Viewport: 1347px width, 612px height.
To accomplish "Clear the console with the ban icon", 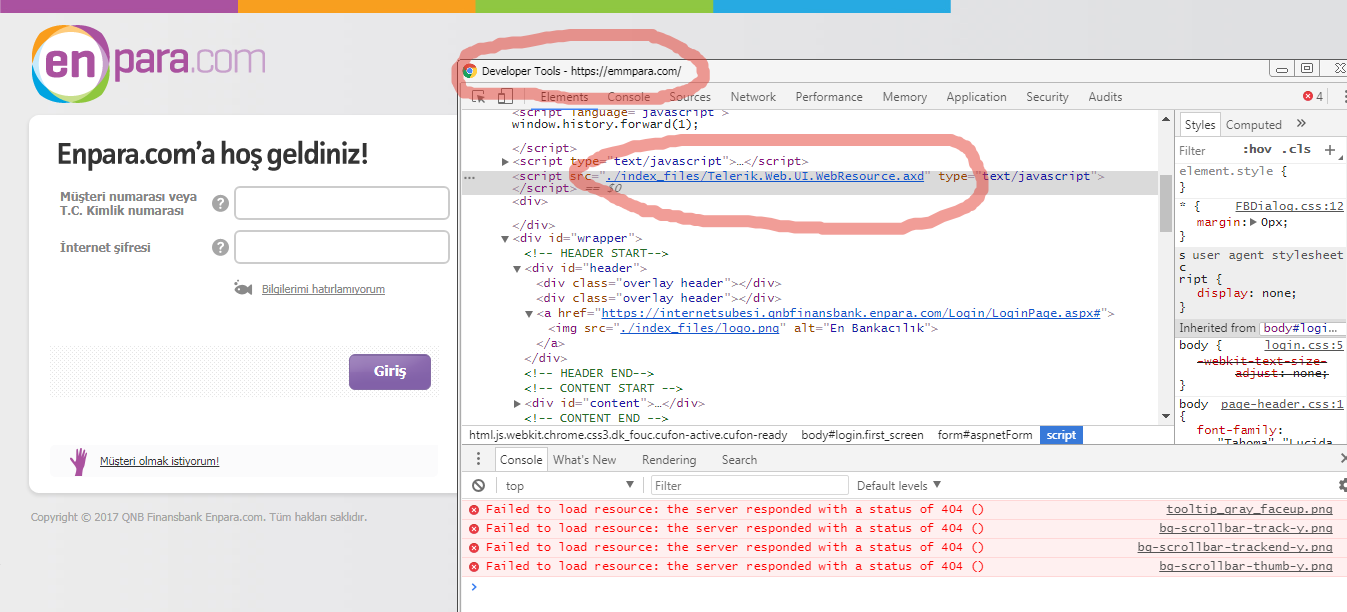I will click(x=479, y=485).
